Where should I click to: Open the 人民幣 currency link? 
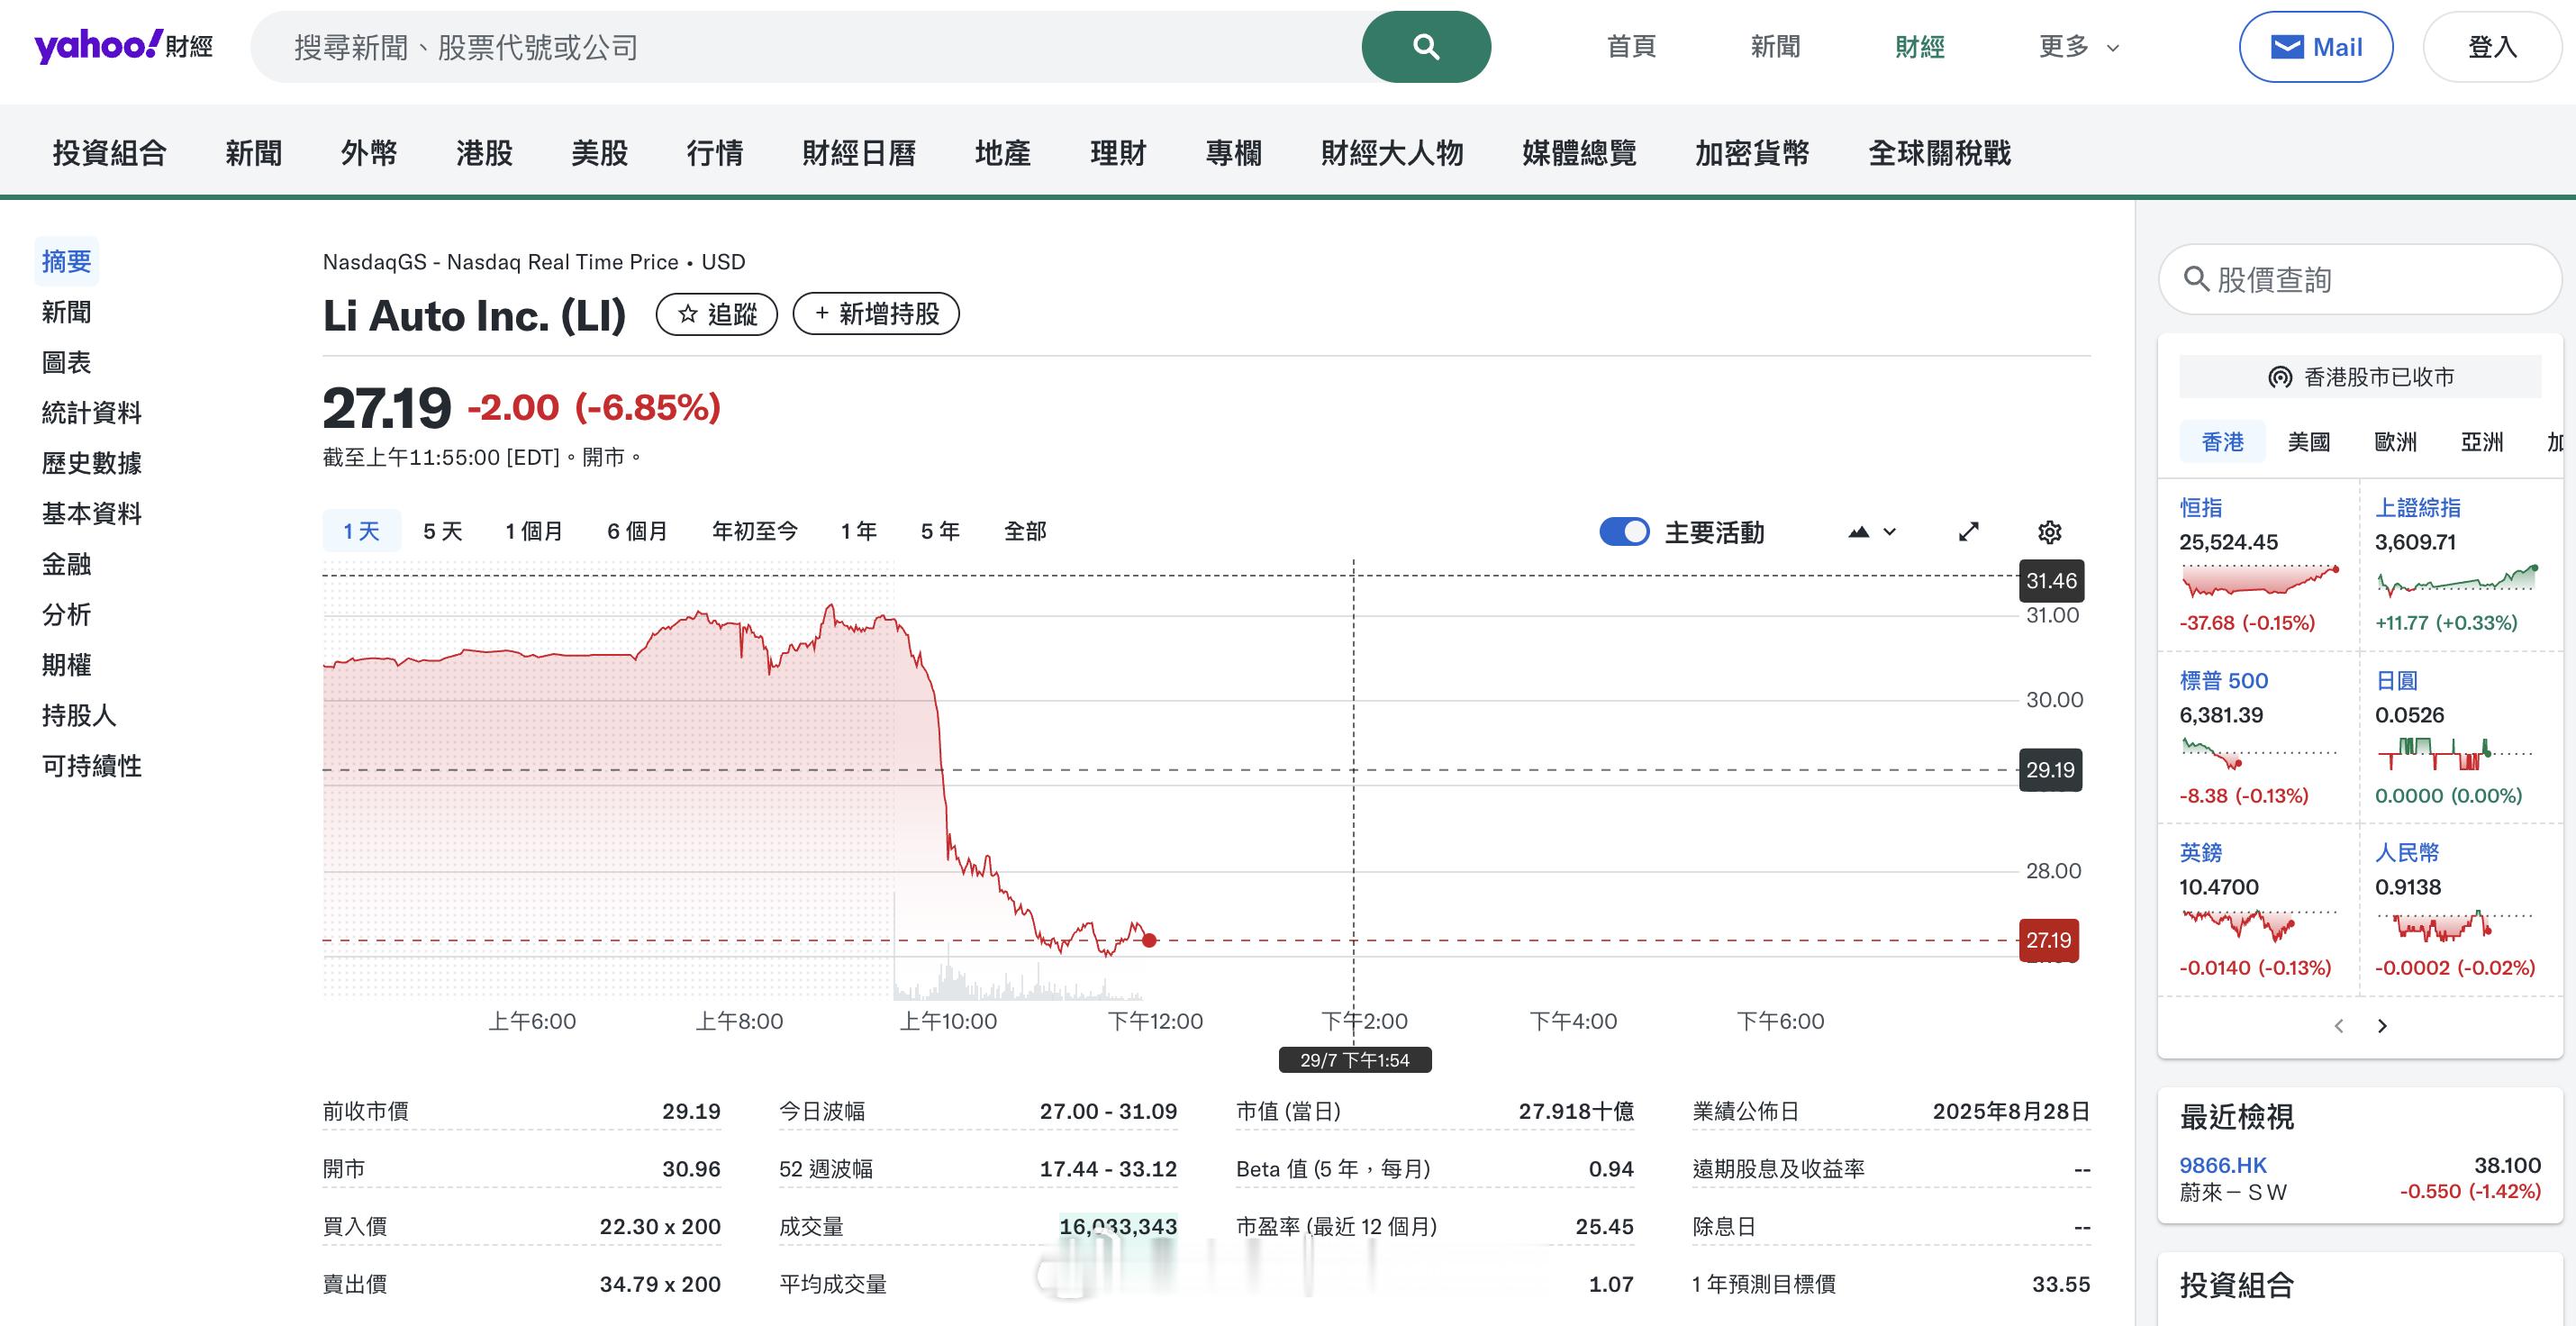(x=2407, y=853)
